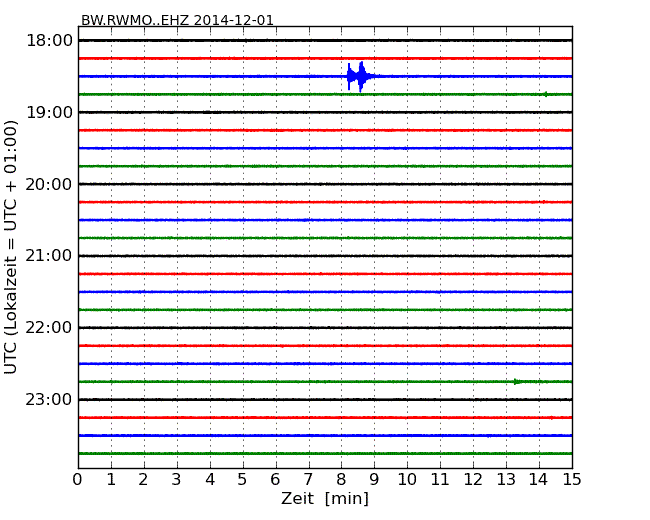Click x-axis tick label "14"

point(539,480)
